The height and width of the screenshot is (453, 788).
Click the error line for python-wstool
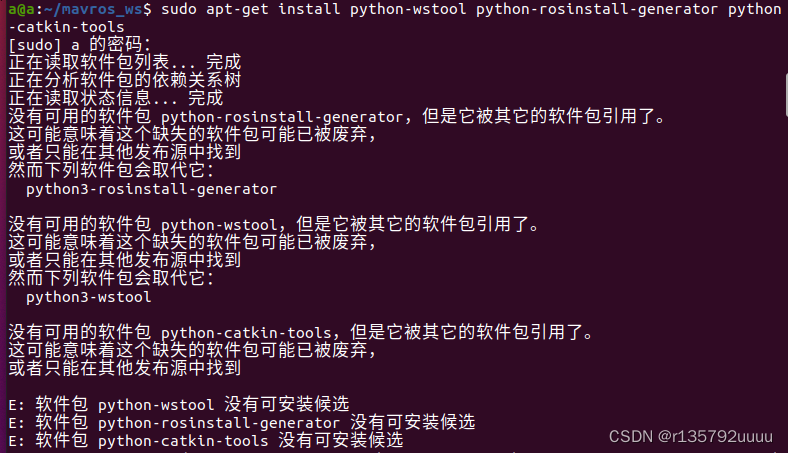click(x=178, y=404)
